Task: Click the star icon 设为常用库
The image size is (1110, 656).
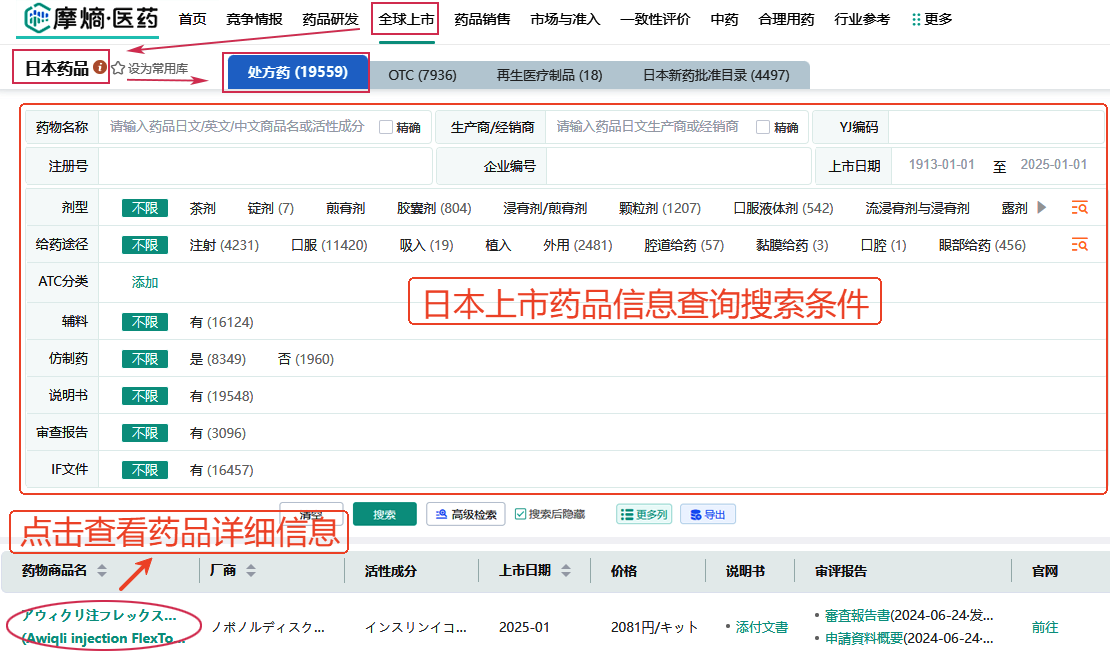Action: tap(118, 69)
